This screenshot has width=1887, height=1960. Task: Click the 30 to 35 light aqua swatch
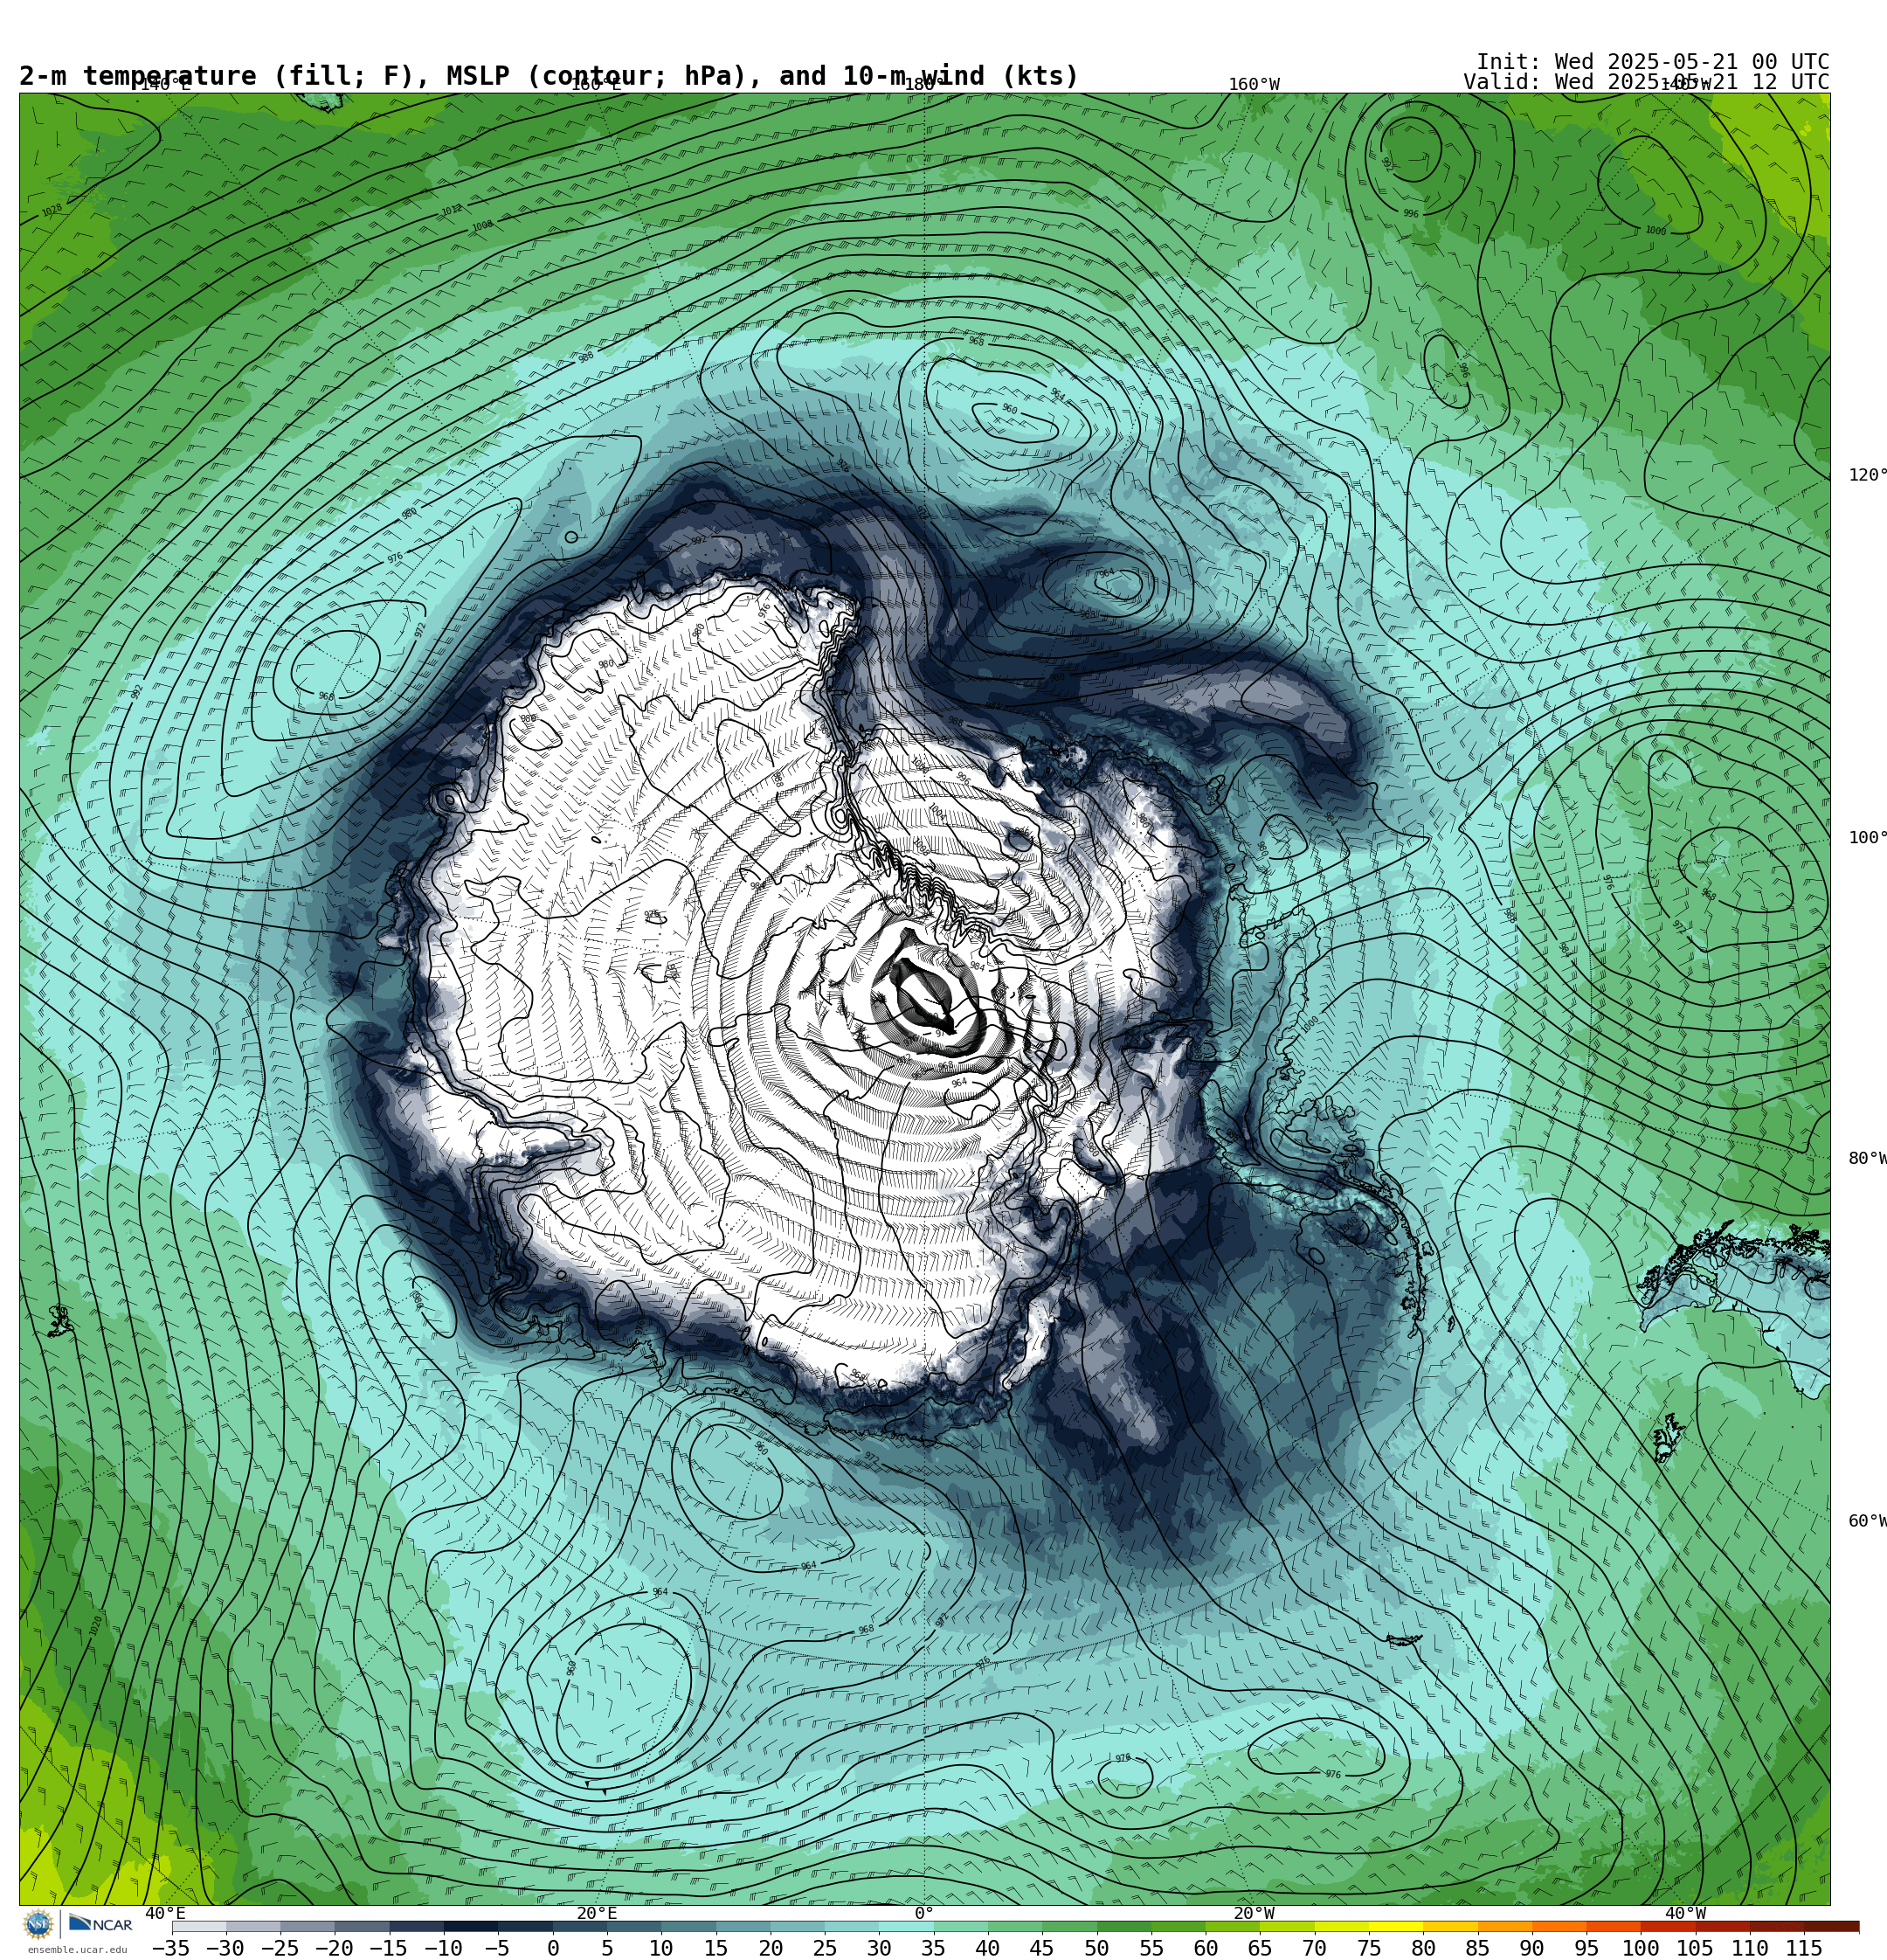(x=906, y=1927)
